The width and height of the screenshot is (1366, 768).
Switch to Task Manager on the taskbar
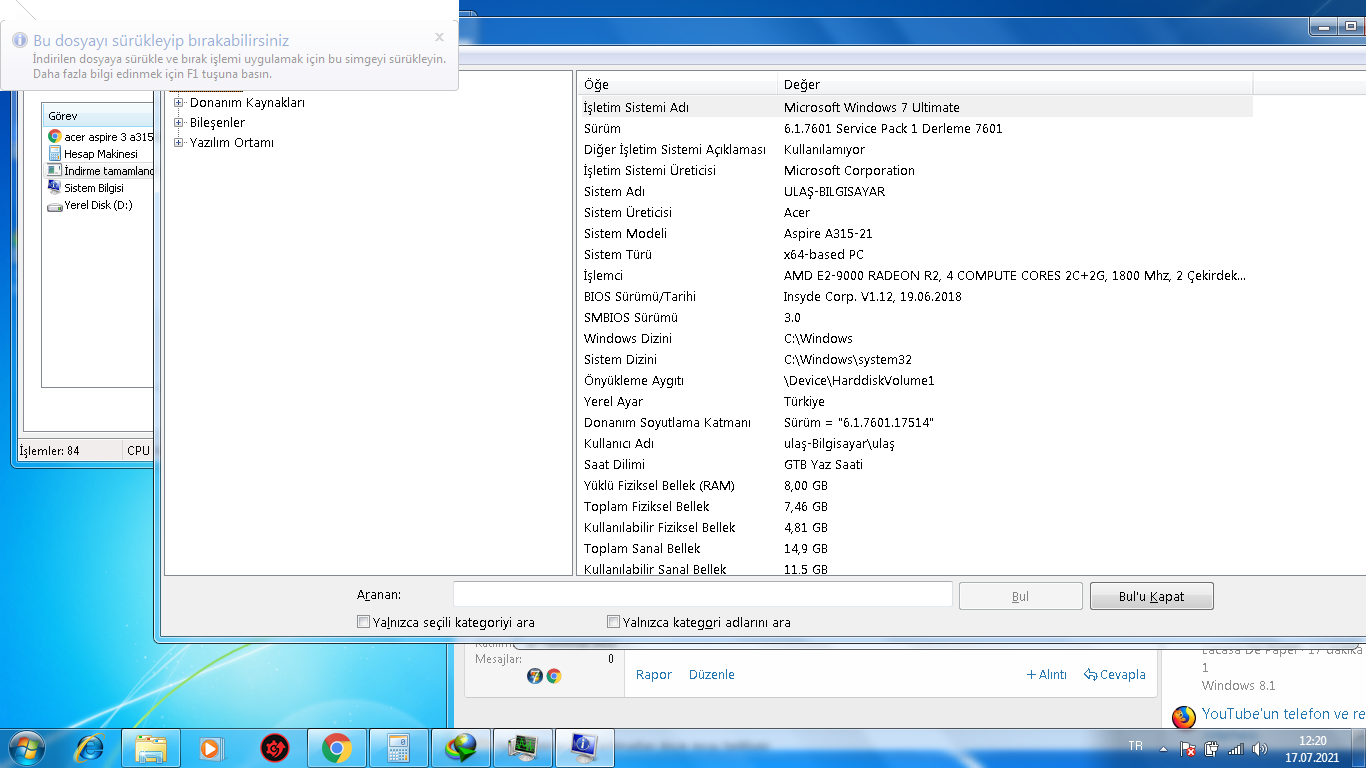tap(523, 748)
